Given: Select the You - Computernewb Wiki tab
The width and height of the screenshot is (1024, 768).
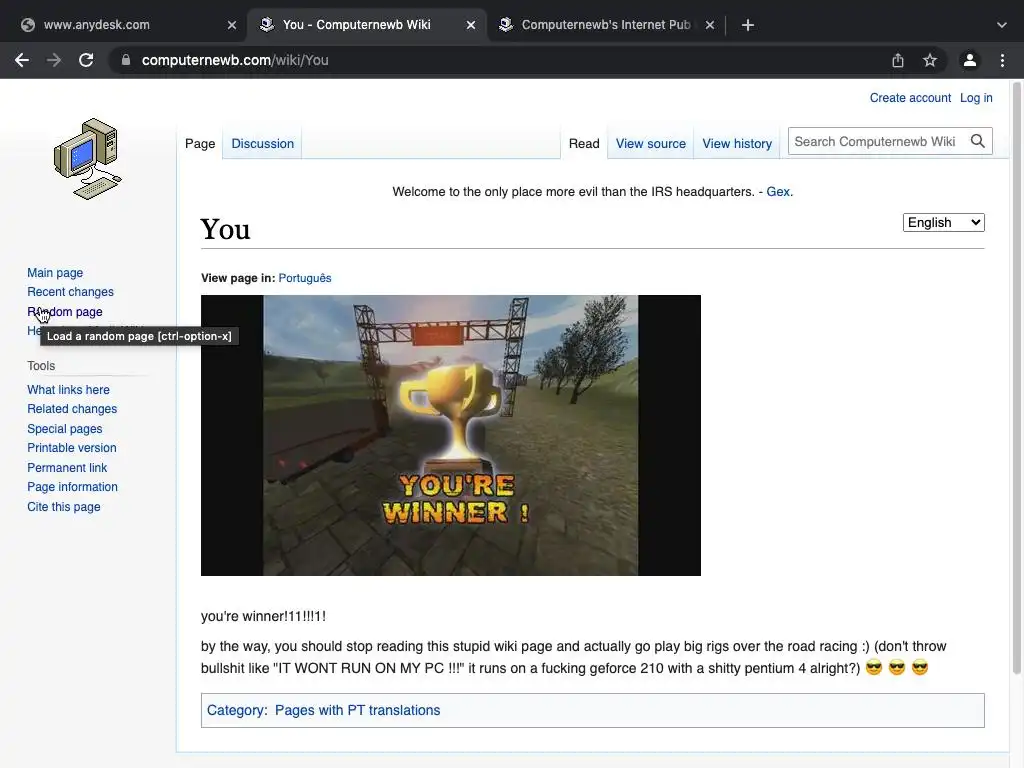Looking at the screenshot, I should [x=367, y=25].
